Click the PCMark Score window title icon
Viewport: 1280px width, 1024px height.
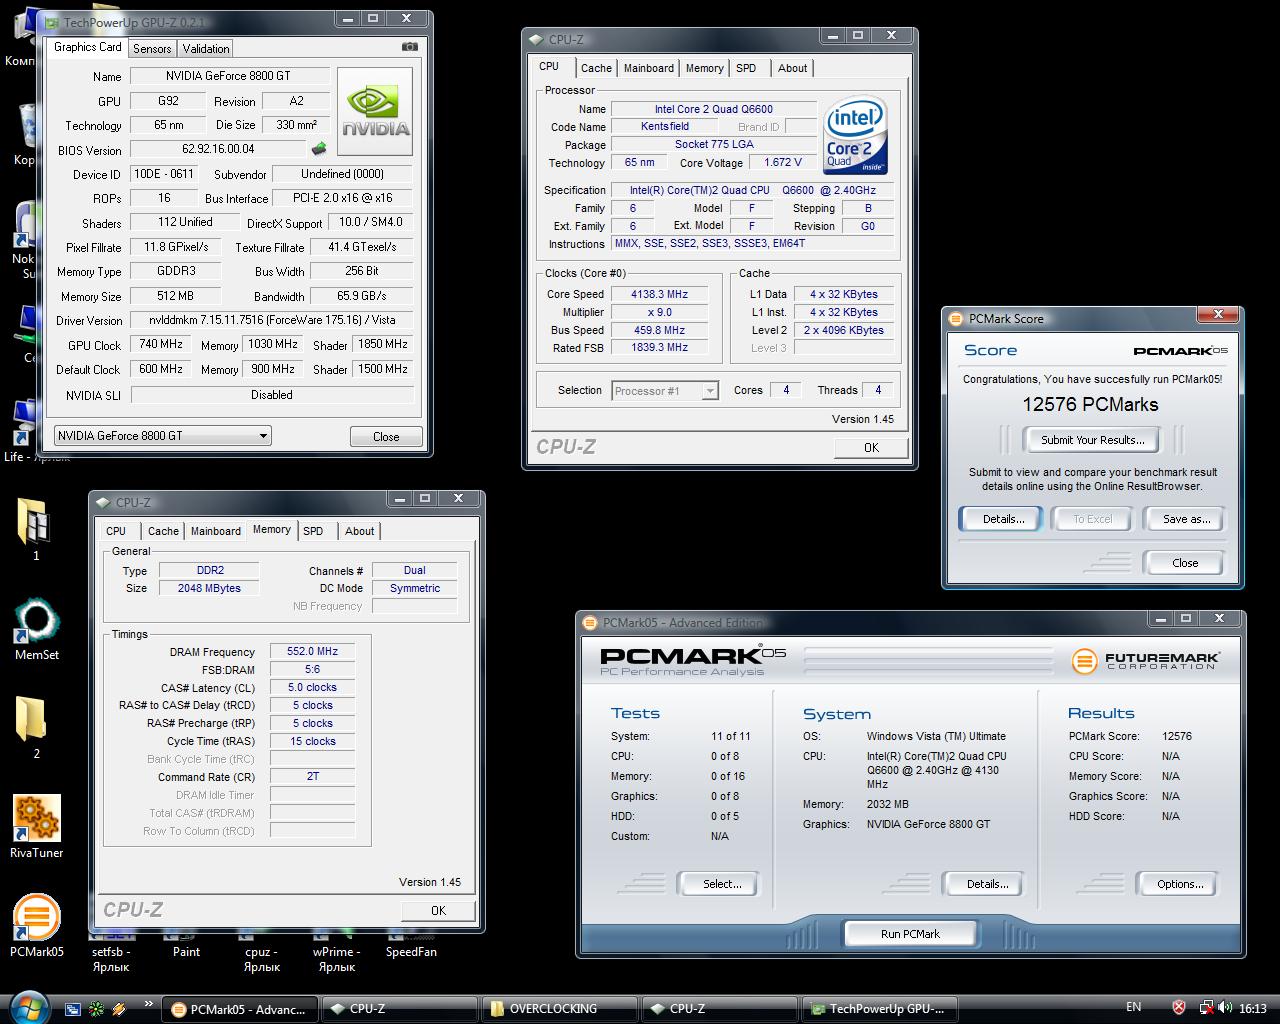pos(956,318)
